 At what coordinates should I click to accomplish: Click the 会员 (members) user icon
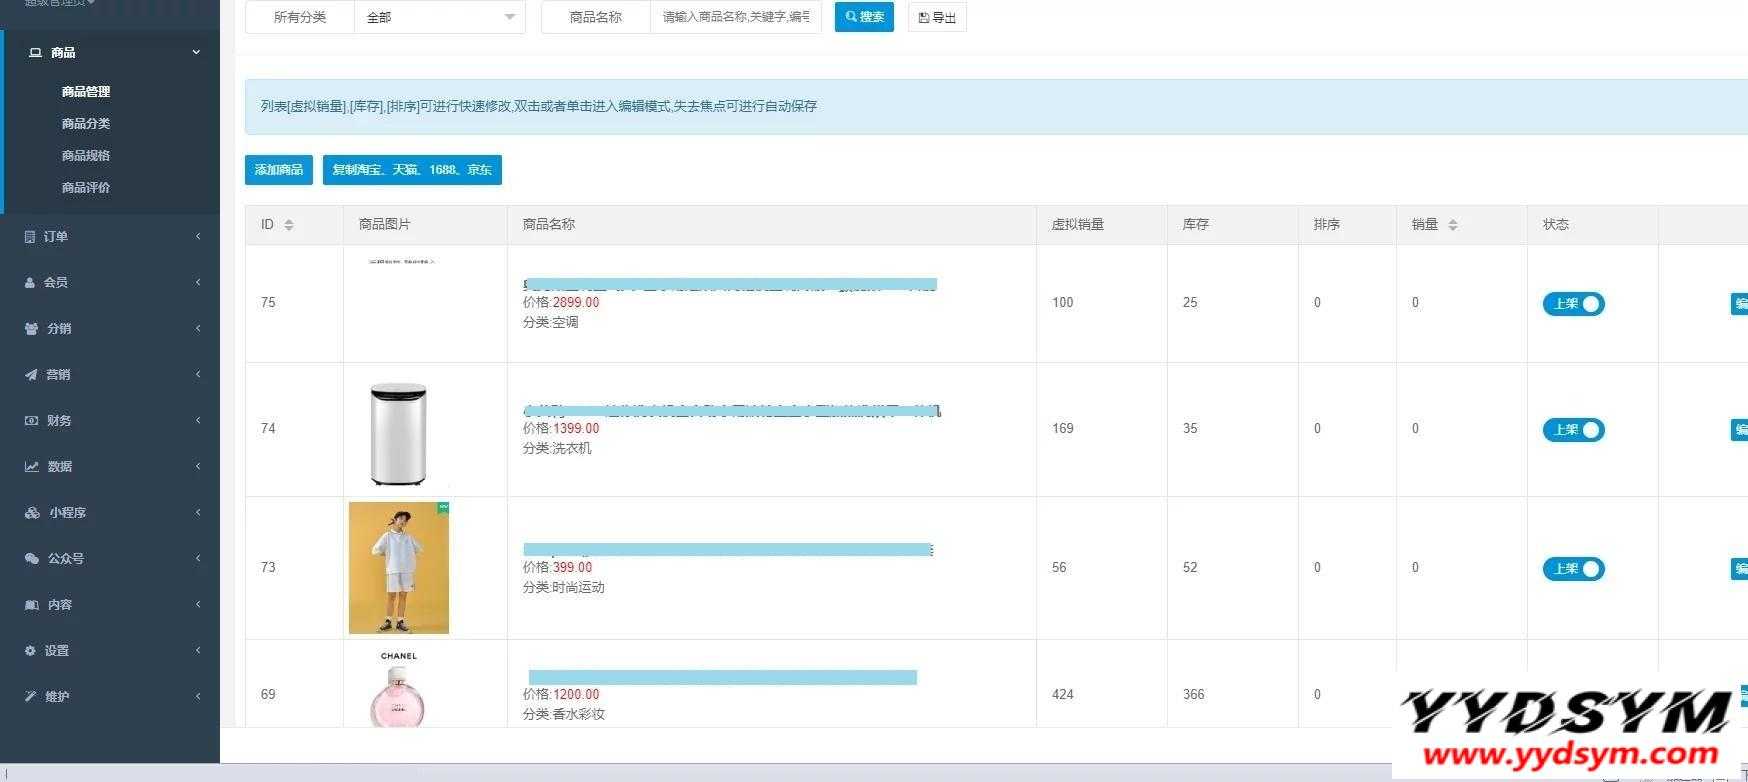pos(31,283)
